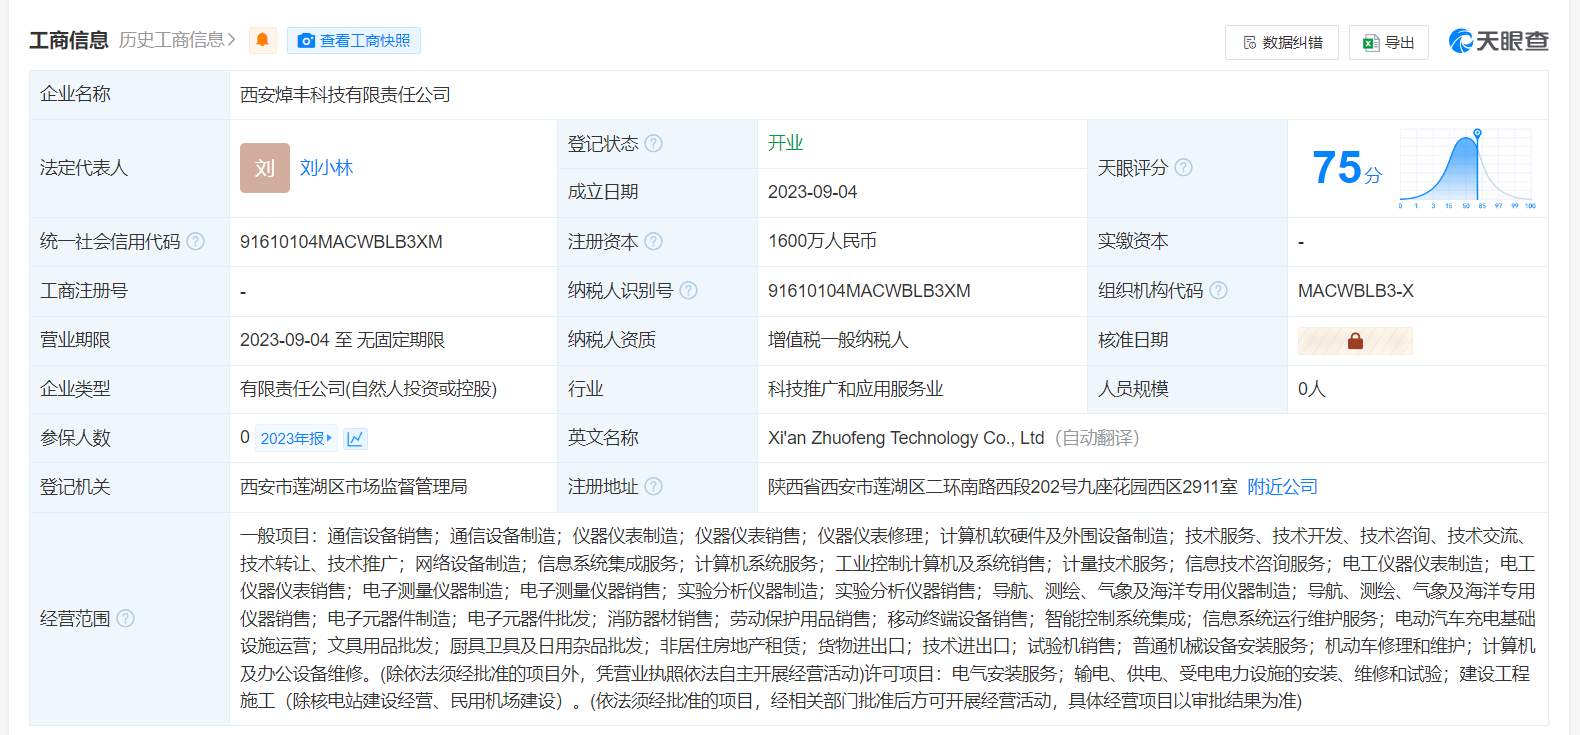Open 查看工商快照 snapshot button
Screen dimensions: 1580x735
click(x=354, y=40)
